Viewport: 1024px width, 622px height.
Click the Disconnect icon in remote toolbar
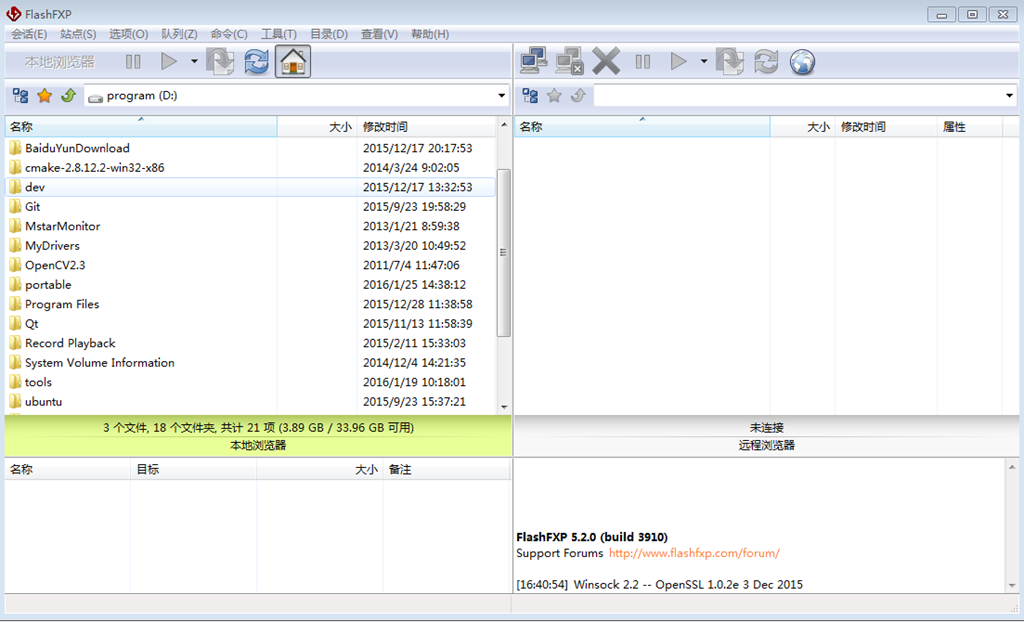point(570,62)
